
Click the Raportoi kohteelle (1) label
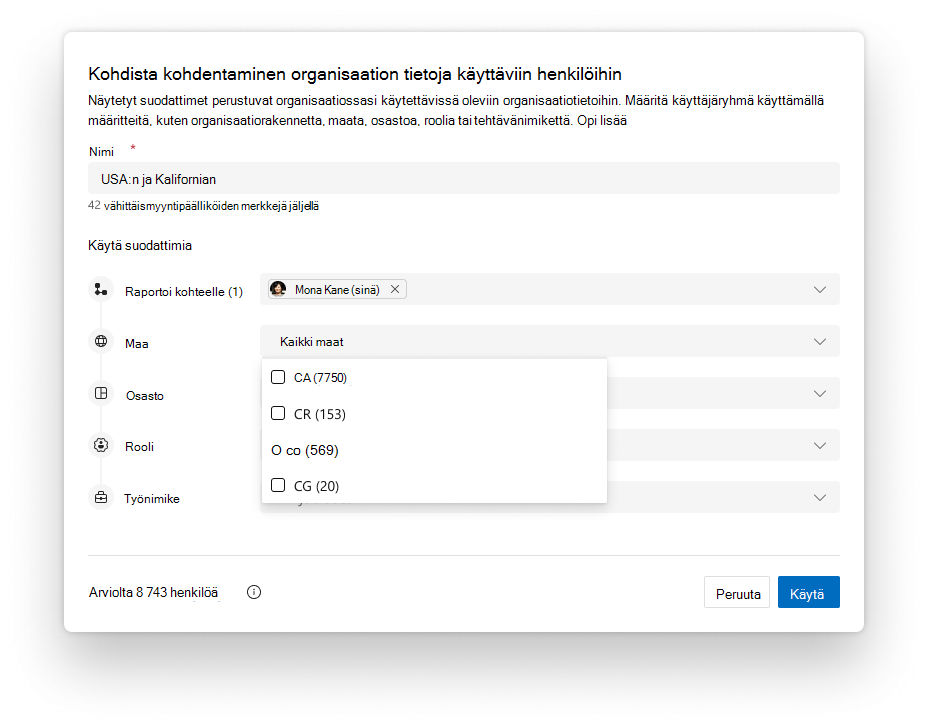183,292
